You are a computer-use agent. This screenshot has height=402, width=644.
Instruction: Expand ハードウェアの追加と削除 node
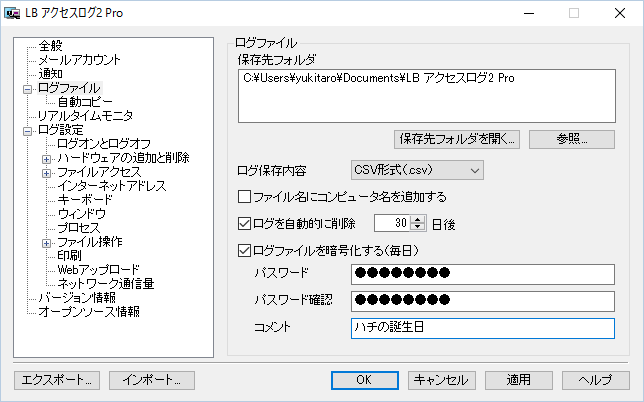pos(46,159)
